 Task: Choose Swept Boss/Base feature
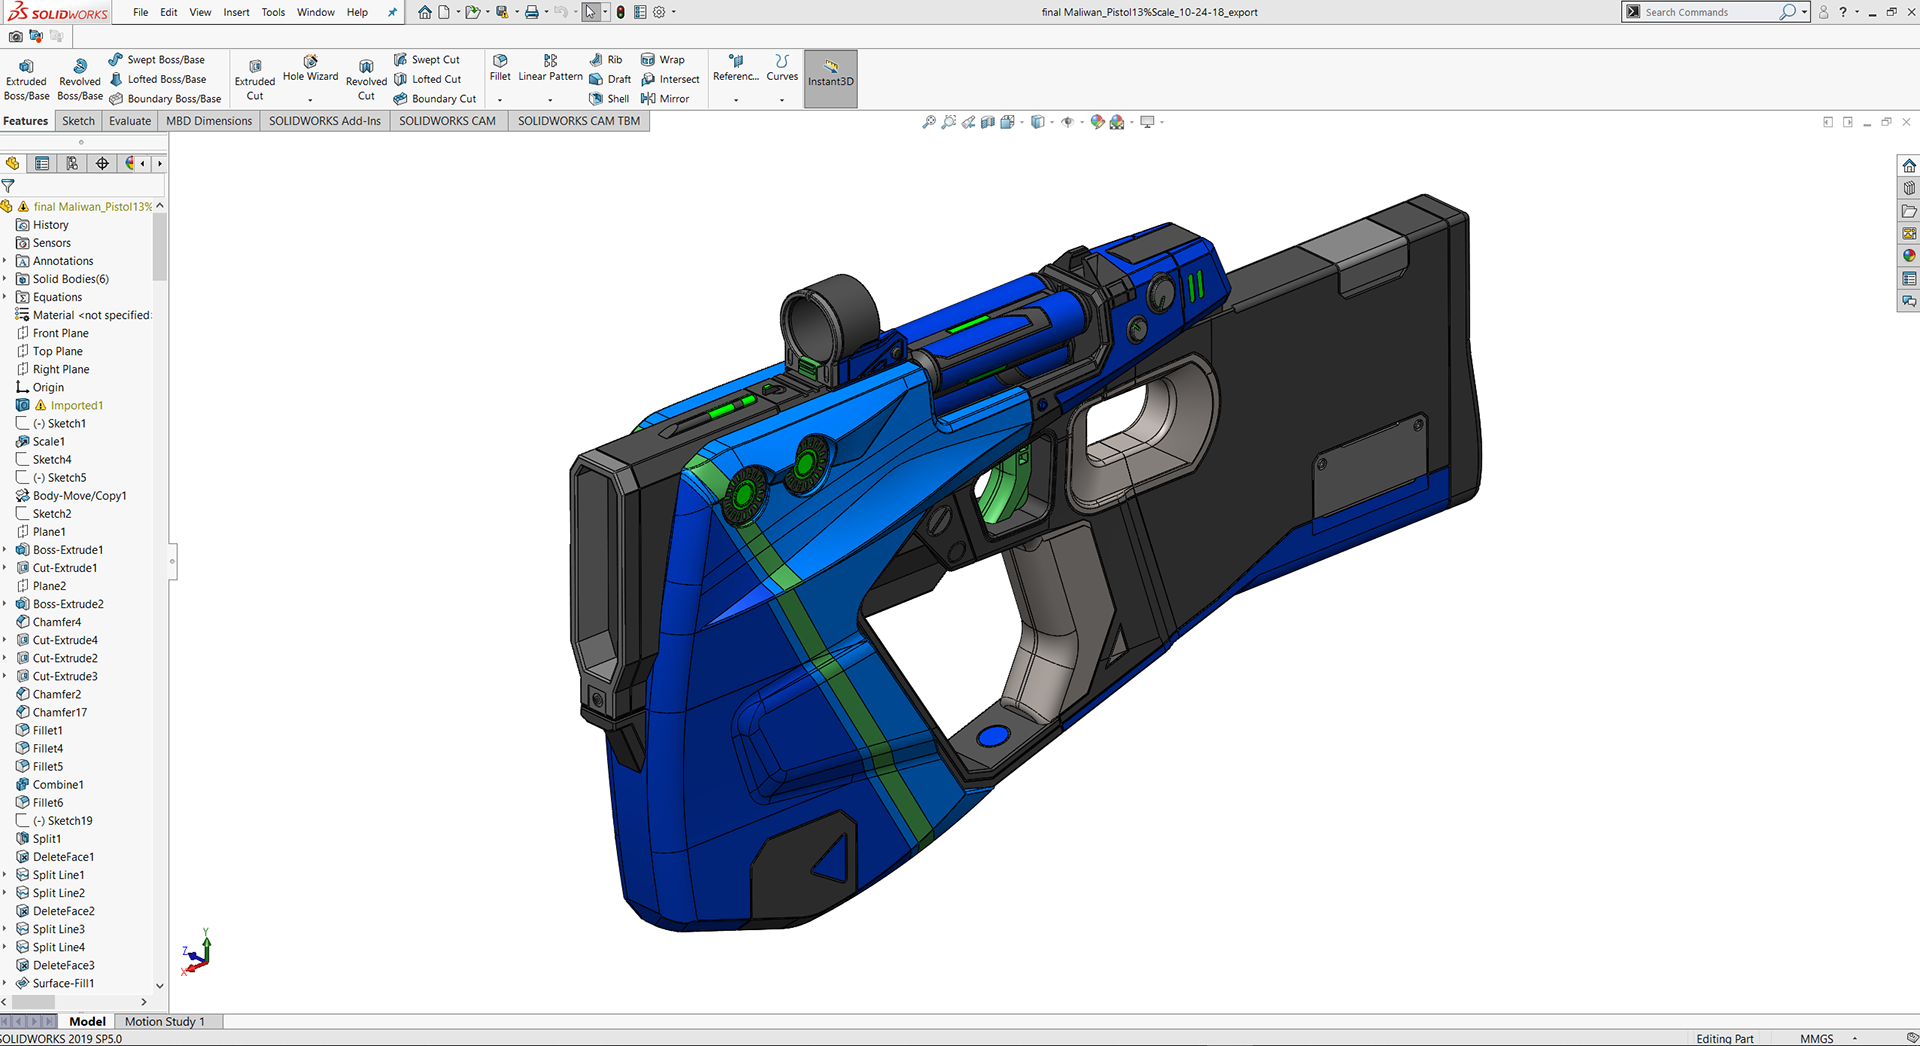pyautogui.click(x=157, y=60)
